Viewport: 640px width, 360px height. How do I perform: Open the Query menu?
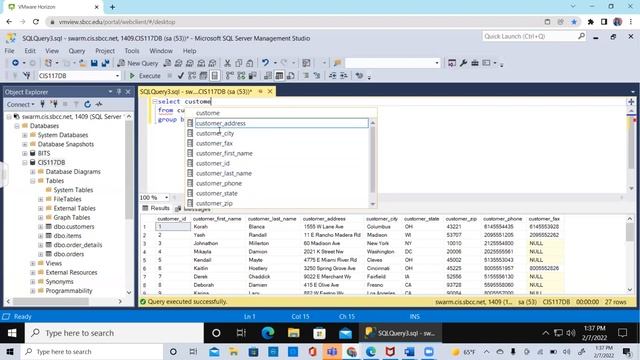[77, 51]
